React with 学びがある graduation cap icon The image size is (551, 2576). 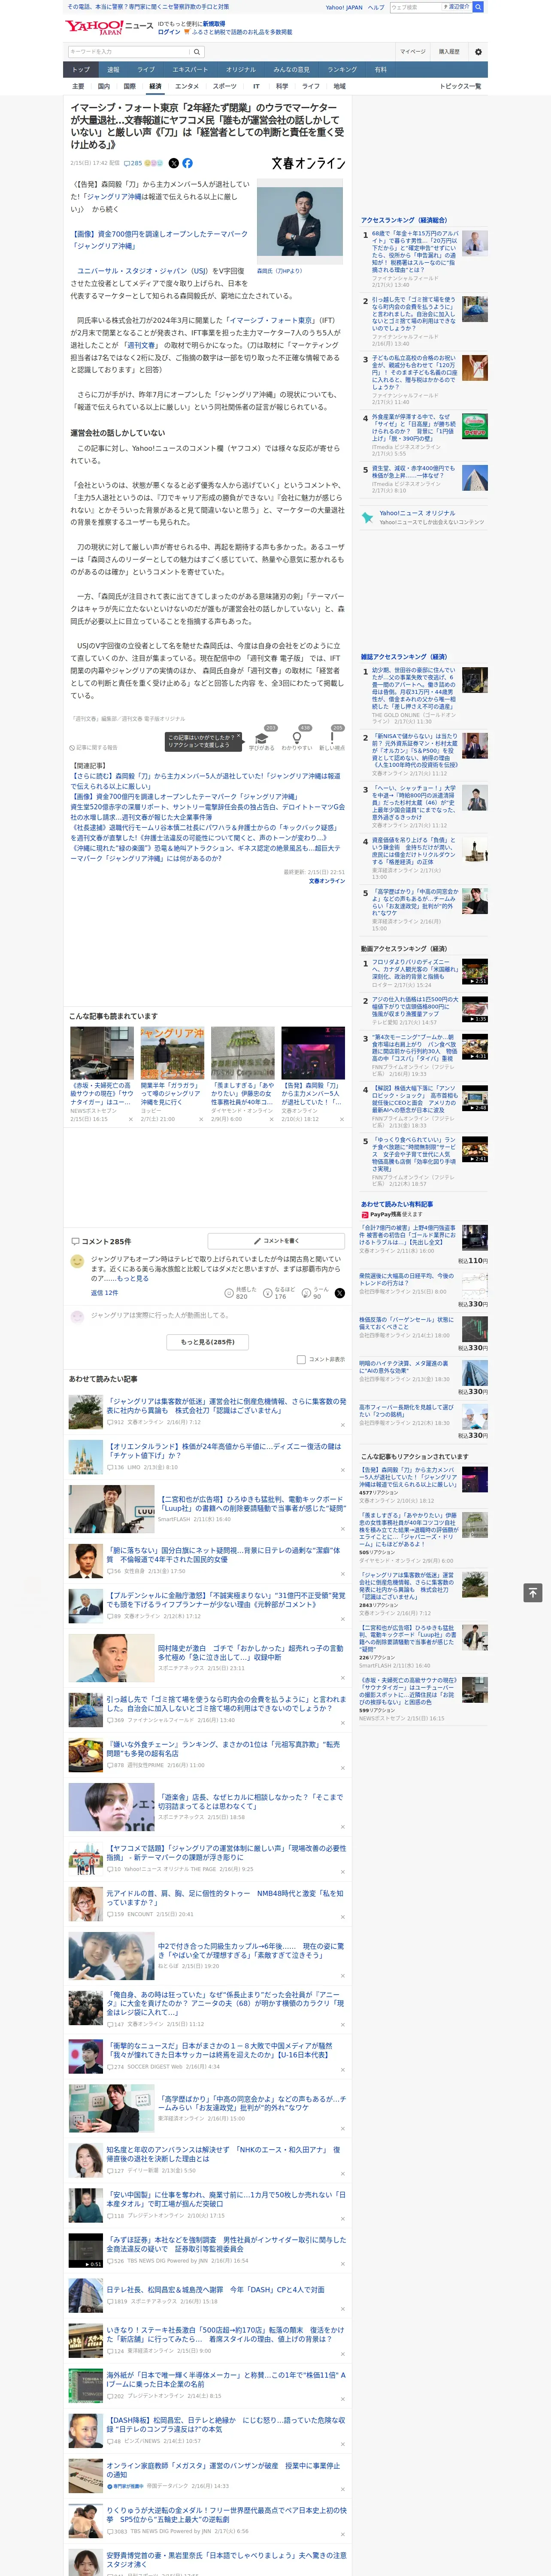coord(262,739)
